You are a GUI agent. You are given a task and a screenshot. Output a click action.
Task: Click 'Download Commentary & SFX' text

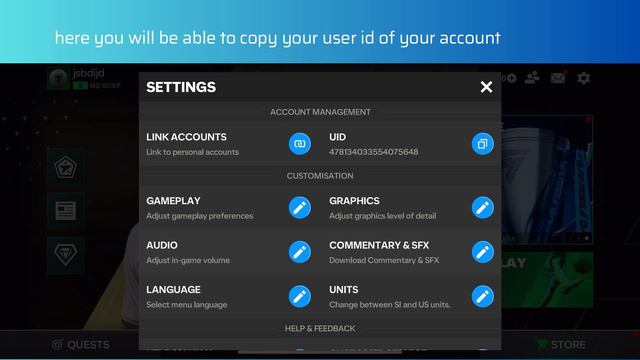point(384,260)
